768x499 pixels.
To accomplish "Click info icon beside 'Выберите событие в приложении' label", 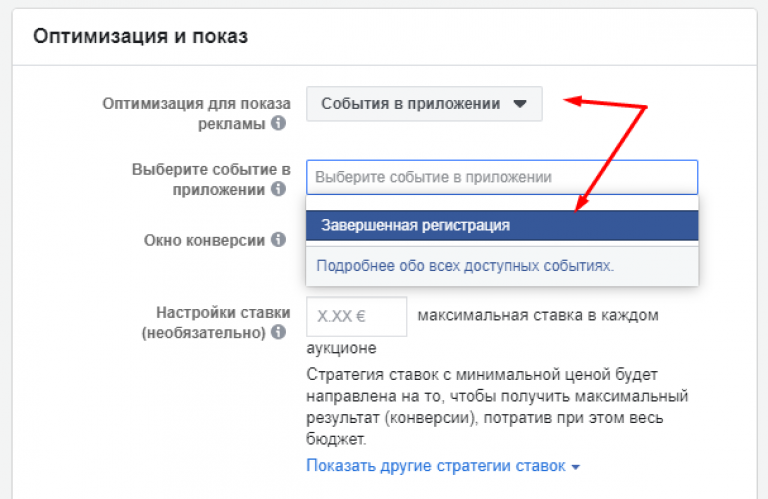I will tap(279, 189).
